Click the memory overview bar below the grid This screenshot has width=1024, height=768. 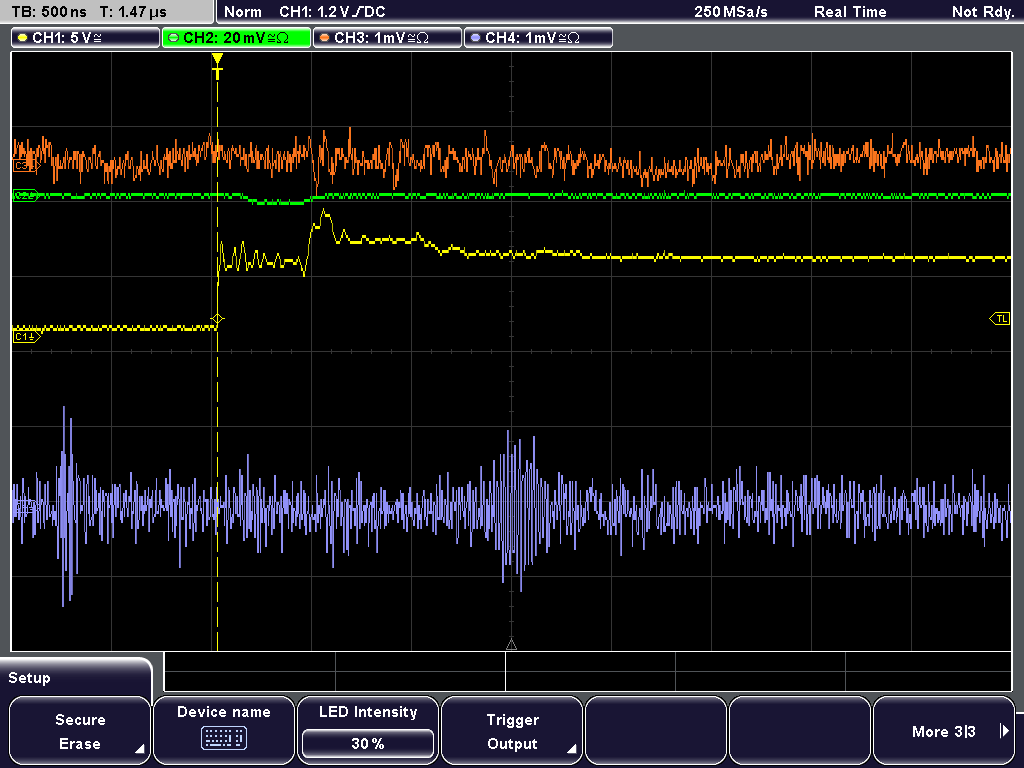pyautogui.click(x=588, y=672)
